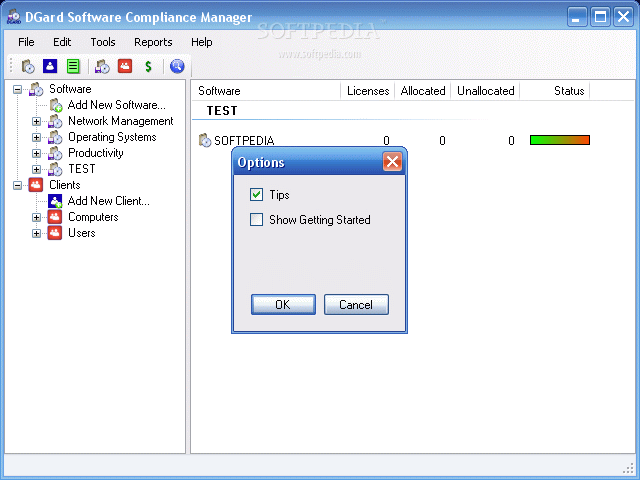This screenshot has width=640, height=480.
Task: Click Cancel in Options dialog
Action: tap(356, 304)
